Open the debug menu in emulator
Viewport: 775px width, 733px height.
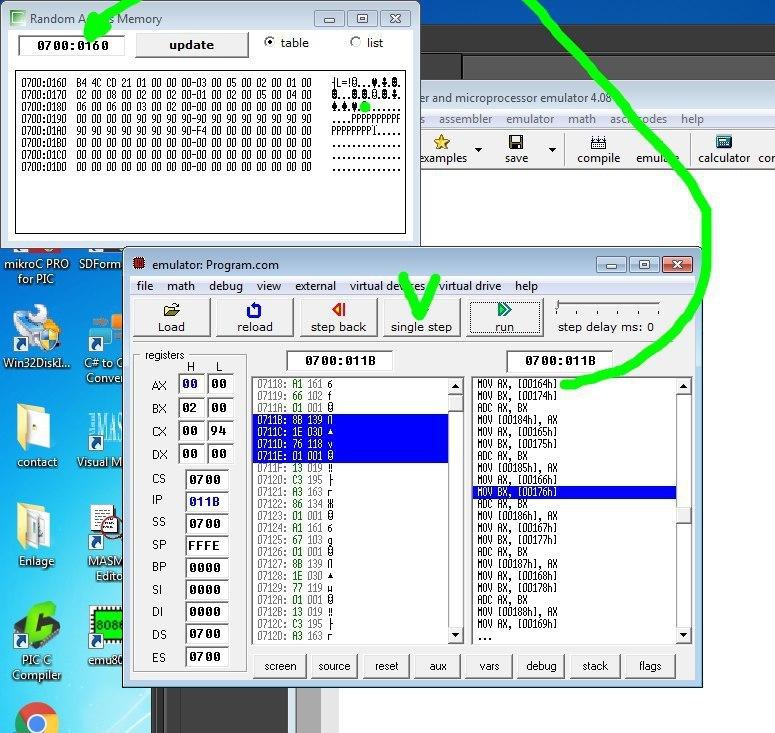pyautogui.click(x=226, y=286)
